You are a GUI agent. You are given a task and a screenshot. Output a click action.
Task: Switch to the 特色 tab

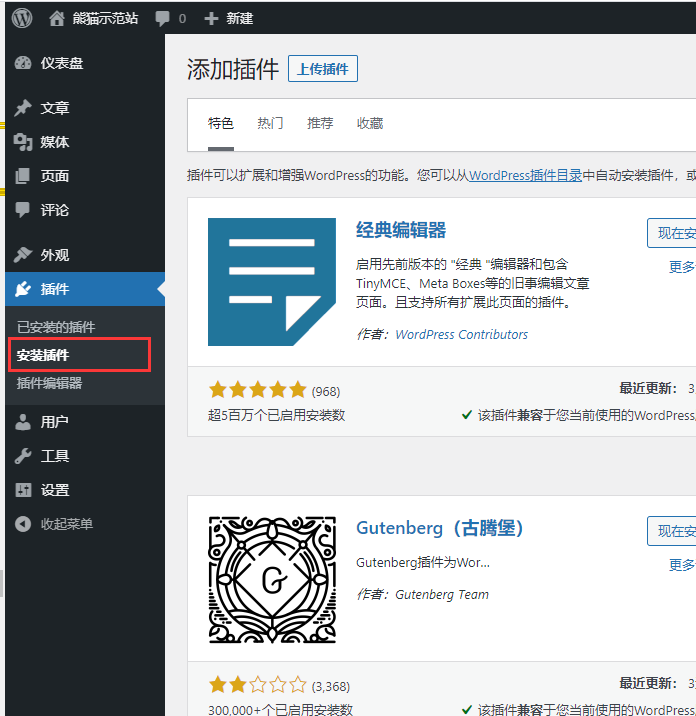coord(221,123)
